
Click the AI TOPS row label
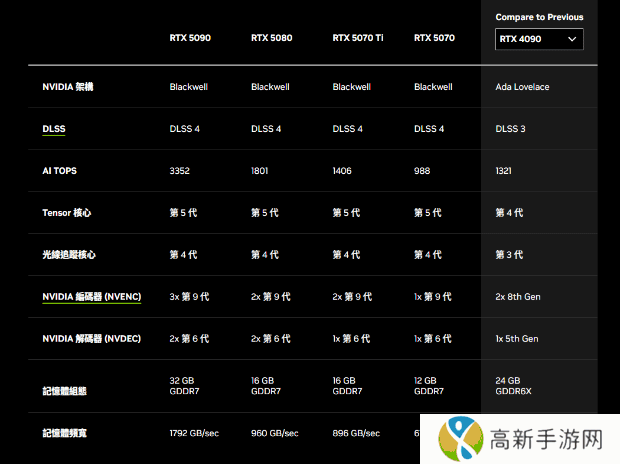[x=61, y=171]
